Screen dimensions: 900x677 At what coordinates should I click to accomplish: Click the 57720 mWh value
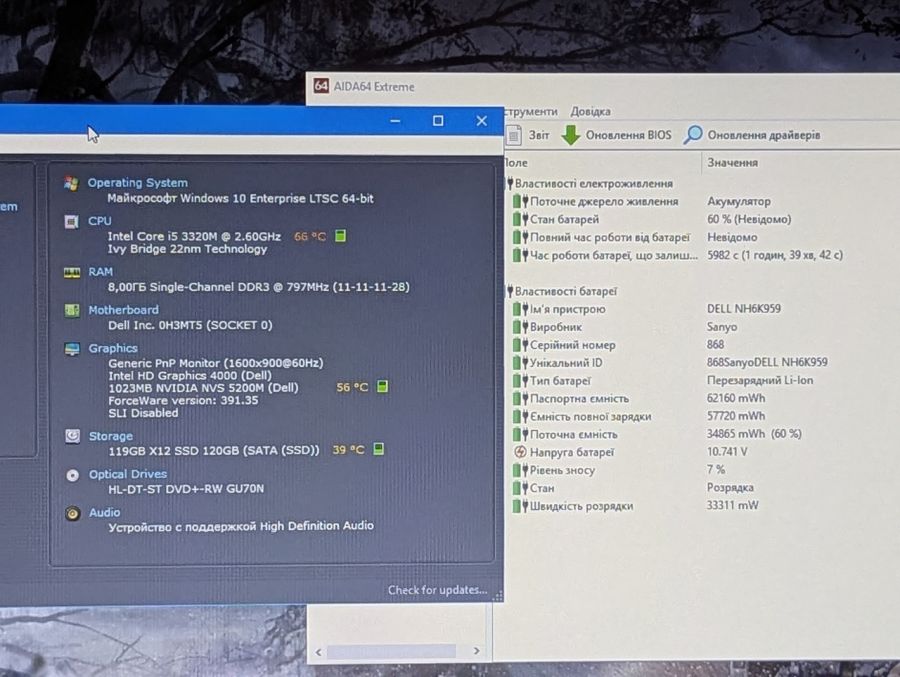[x=735, y=416]
